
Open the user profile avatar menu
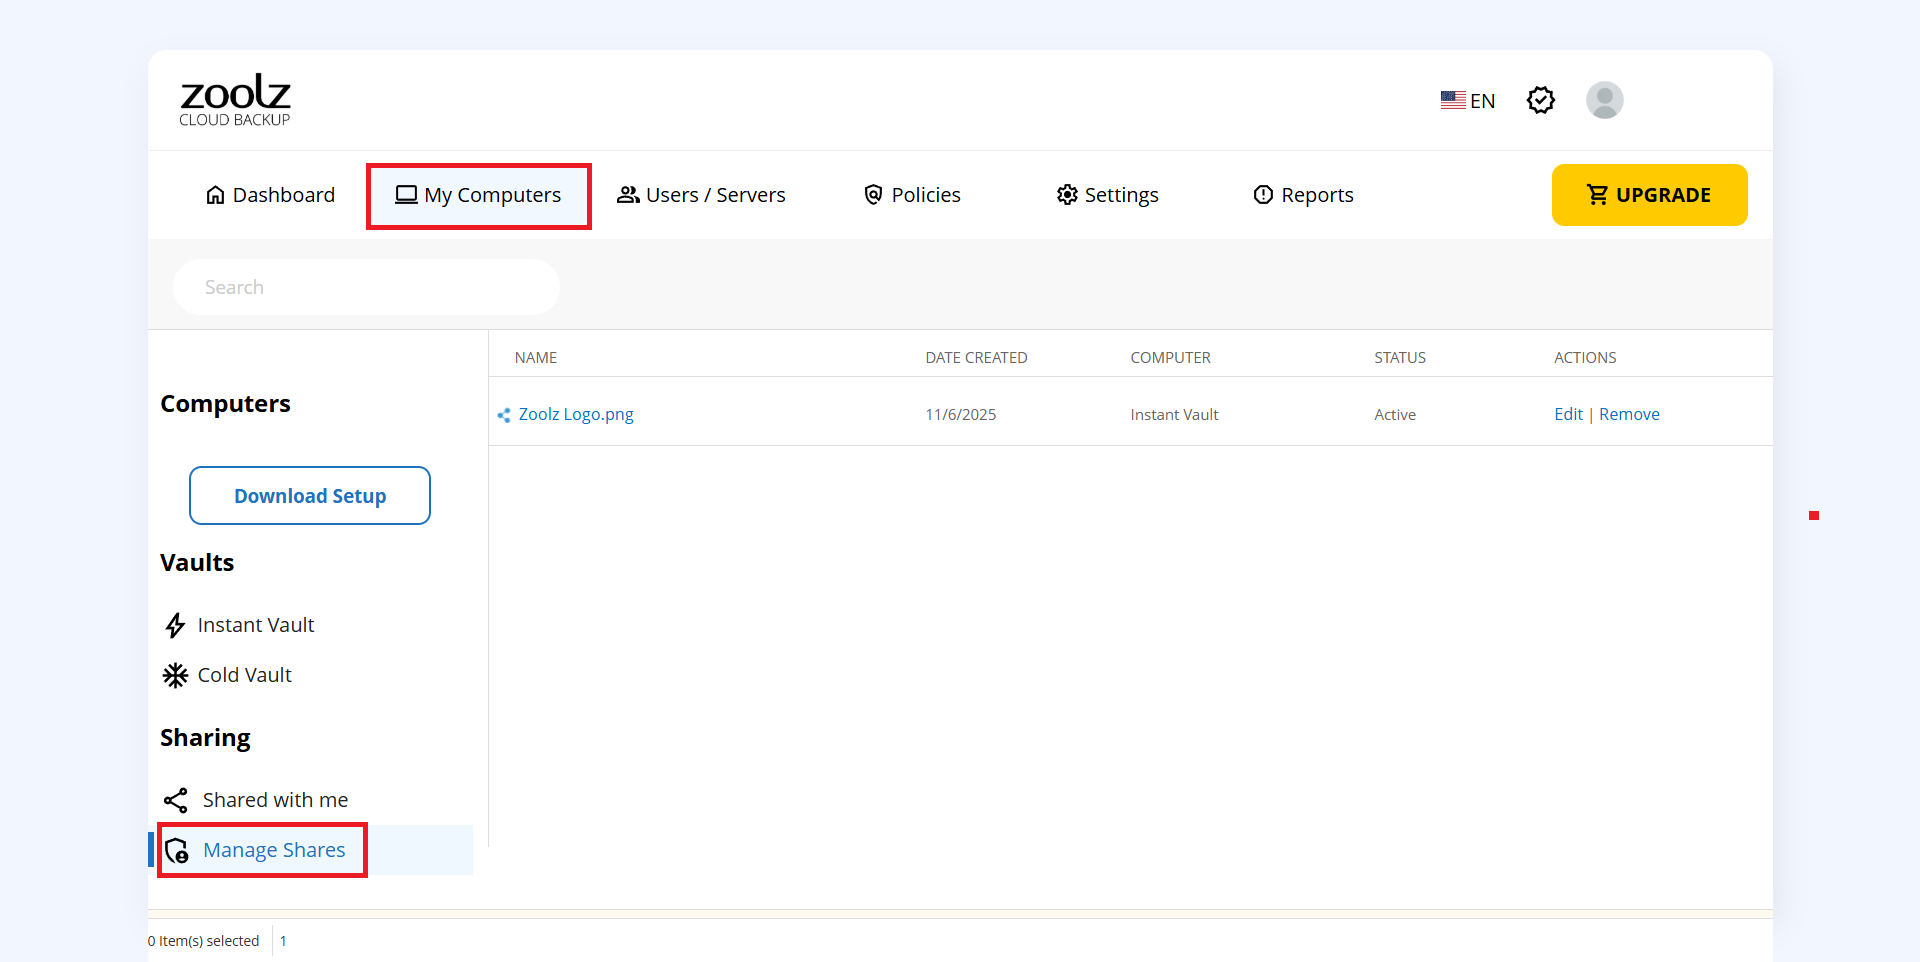tap(1604, 100)
